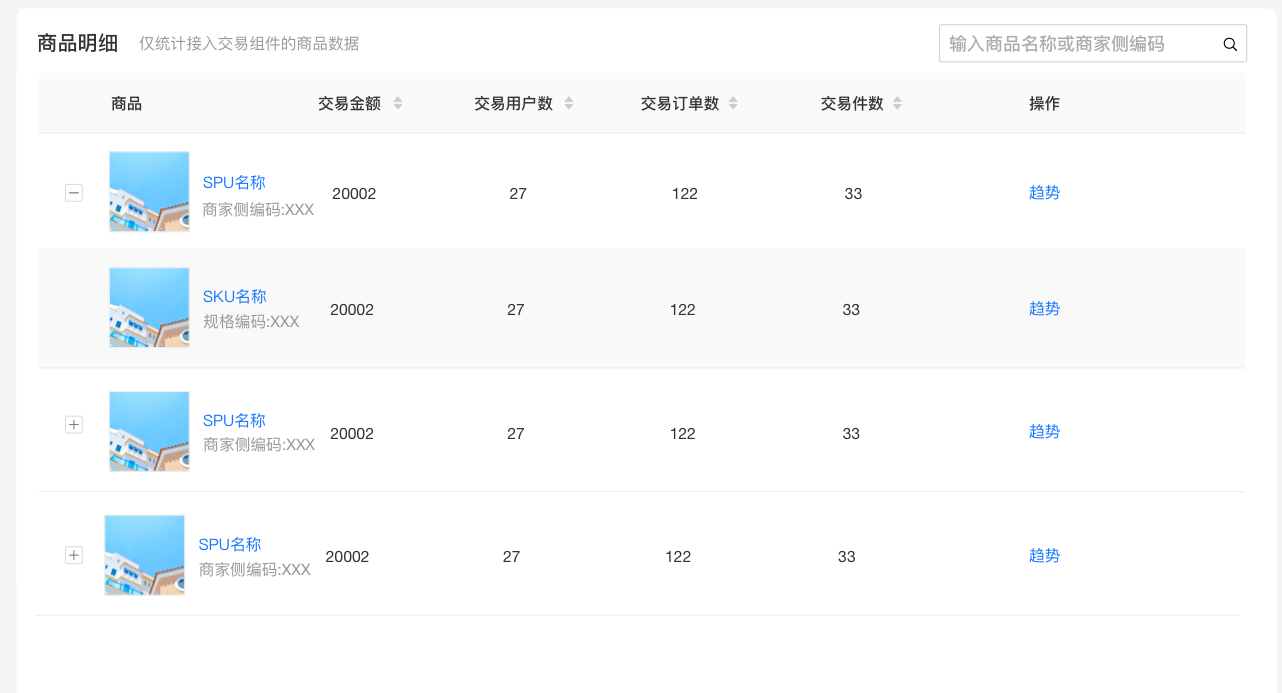Sort the 交易订单数 column ascending
The image size is (1282, 693).
[x=733, y=98]
